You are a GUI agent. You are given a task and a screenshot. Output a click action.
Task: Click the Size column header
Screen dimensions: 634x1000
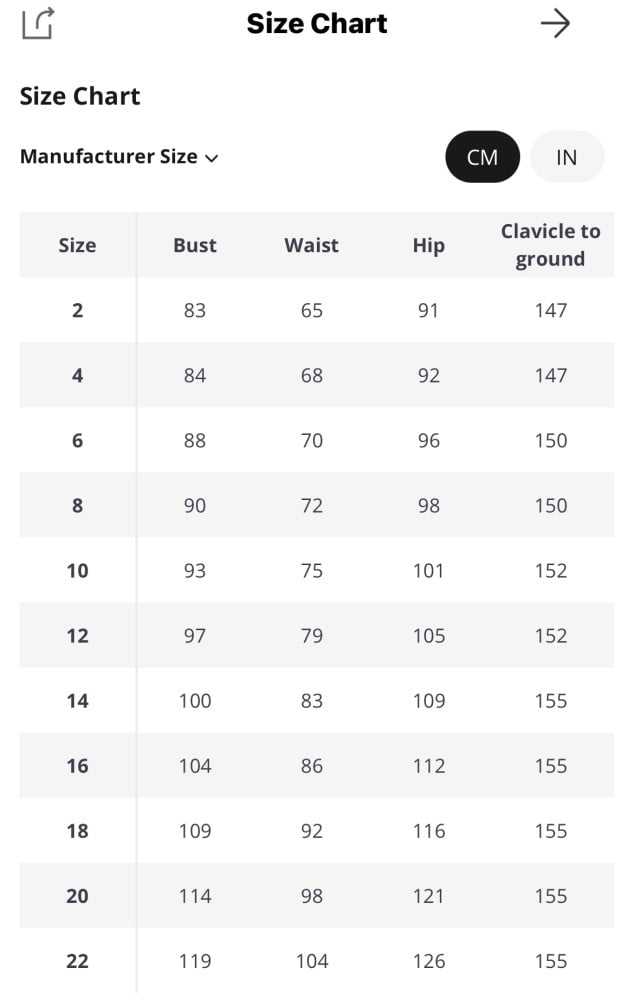[x=77, y=245]
